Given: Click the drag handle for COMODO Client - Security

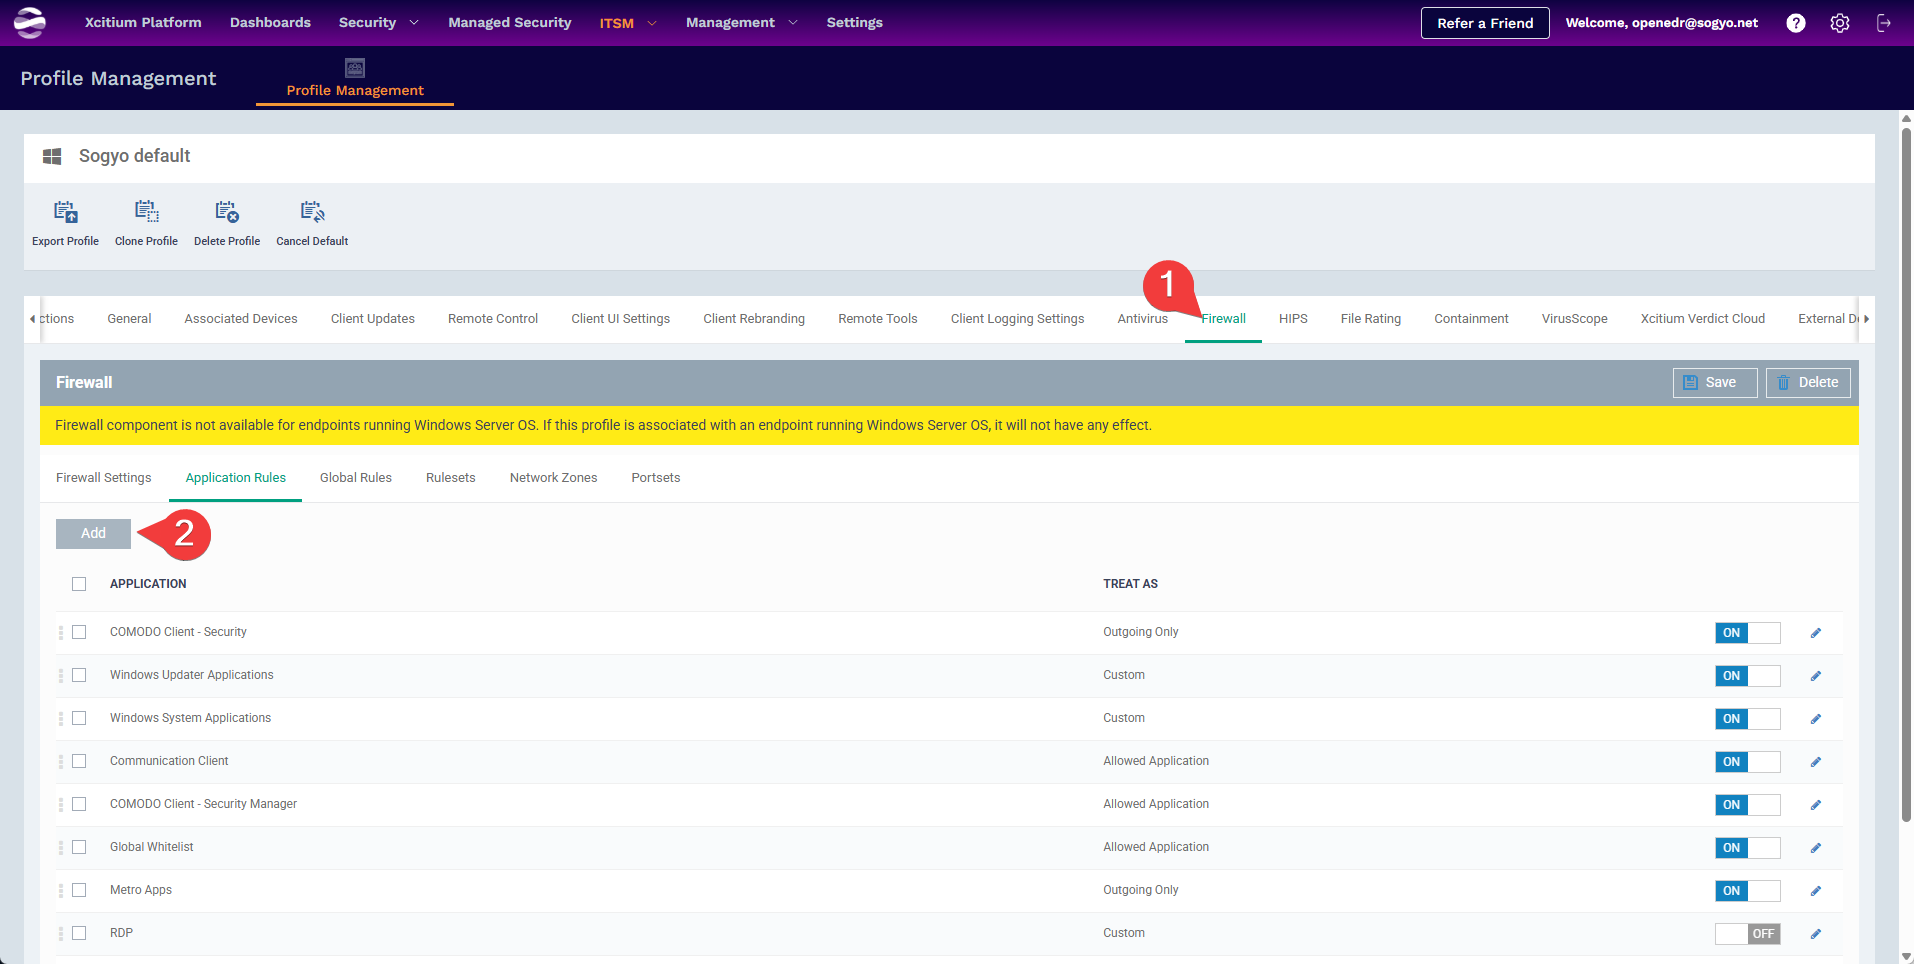Looking at the screenshot, I should click(61, 632).
